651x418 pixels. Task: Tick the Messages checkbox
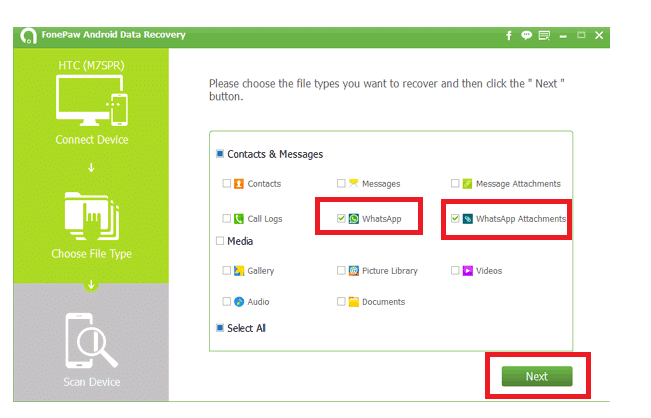pos(341,183)
